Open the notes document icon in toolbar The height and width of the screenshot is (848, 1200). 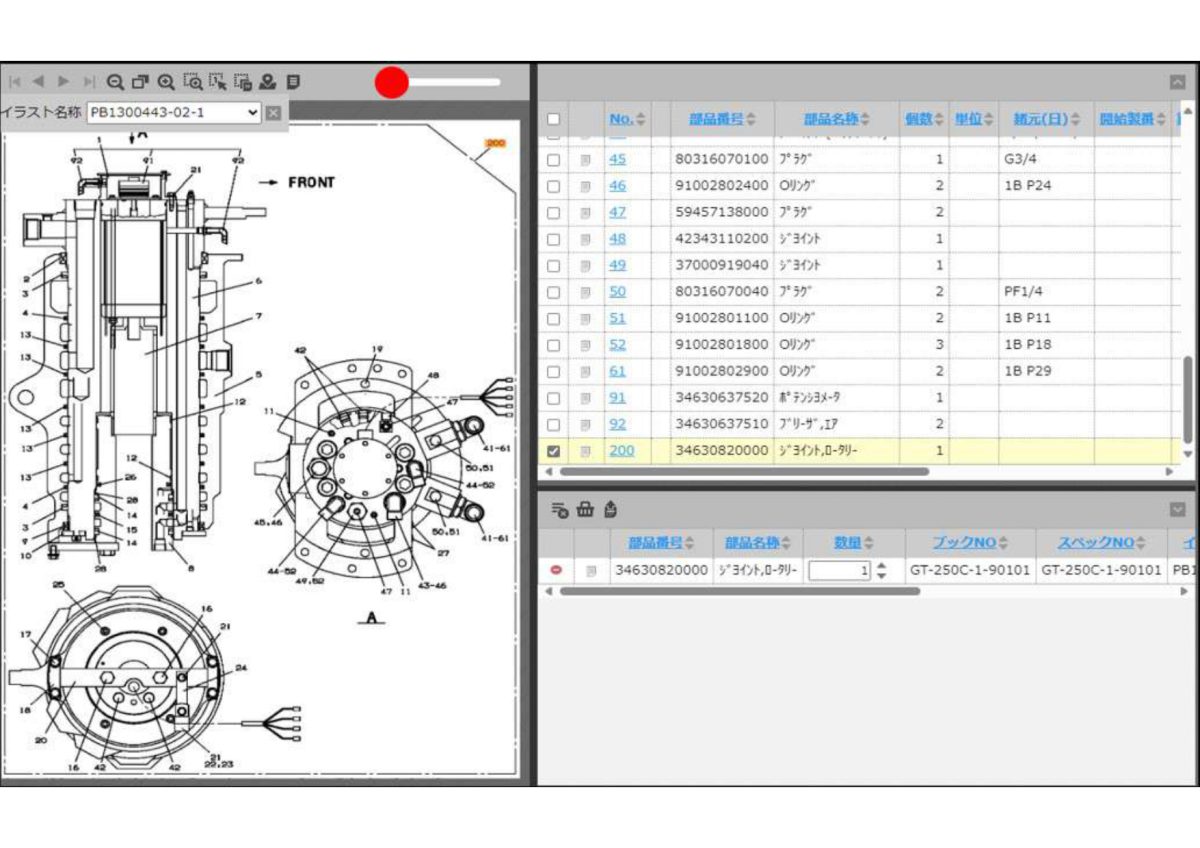pos(293,82)
